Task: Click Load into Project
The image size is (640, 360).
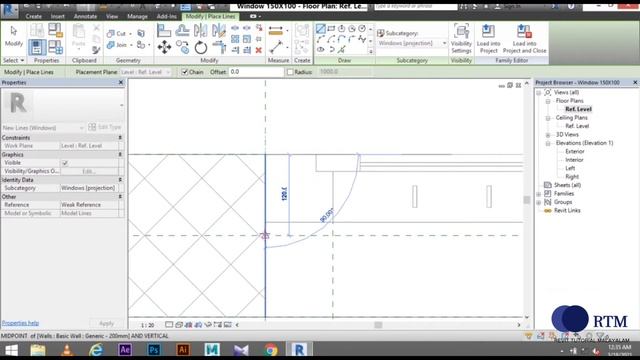Action: (x=488, y=39)
